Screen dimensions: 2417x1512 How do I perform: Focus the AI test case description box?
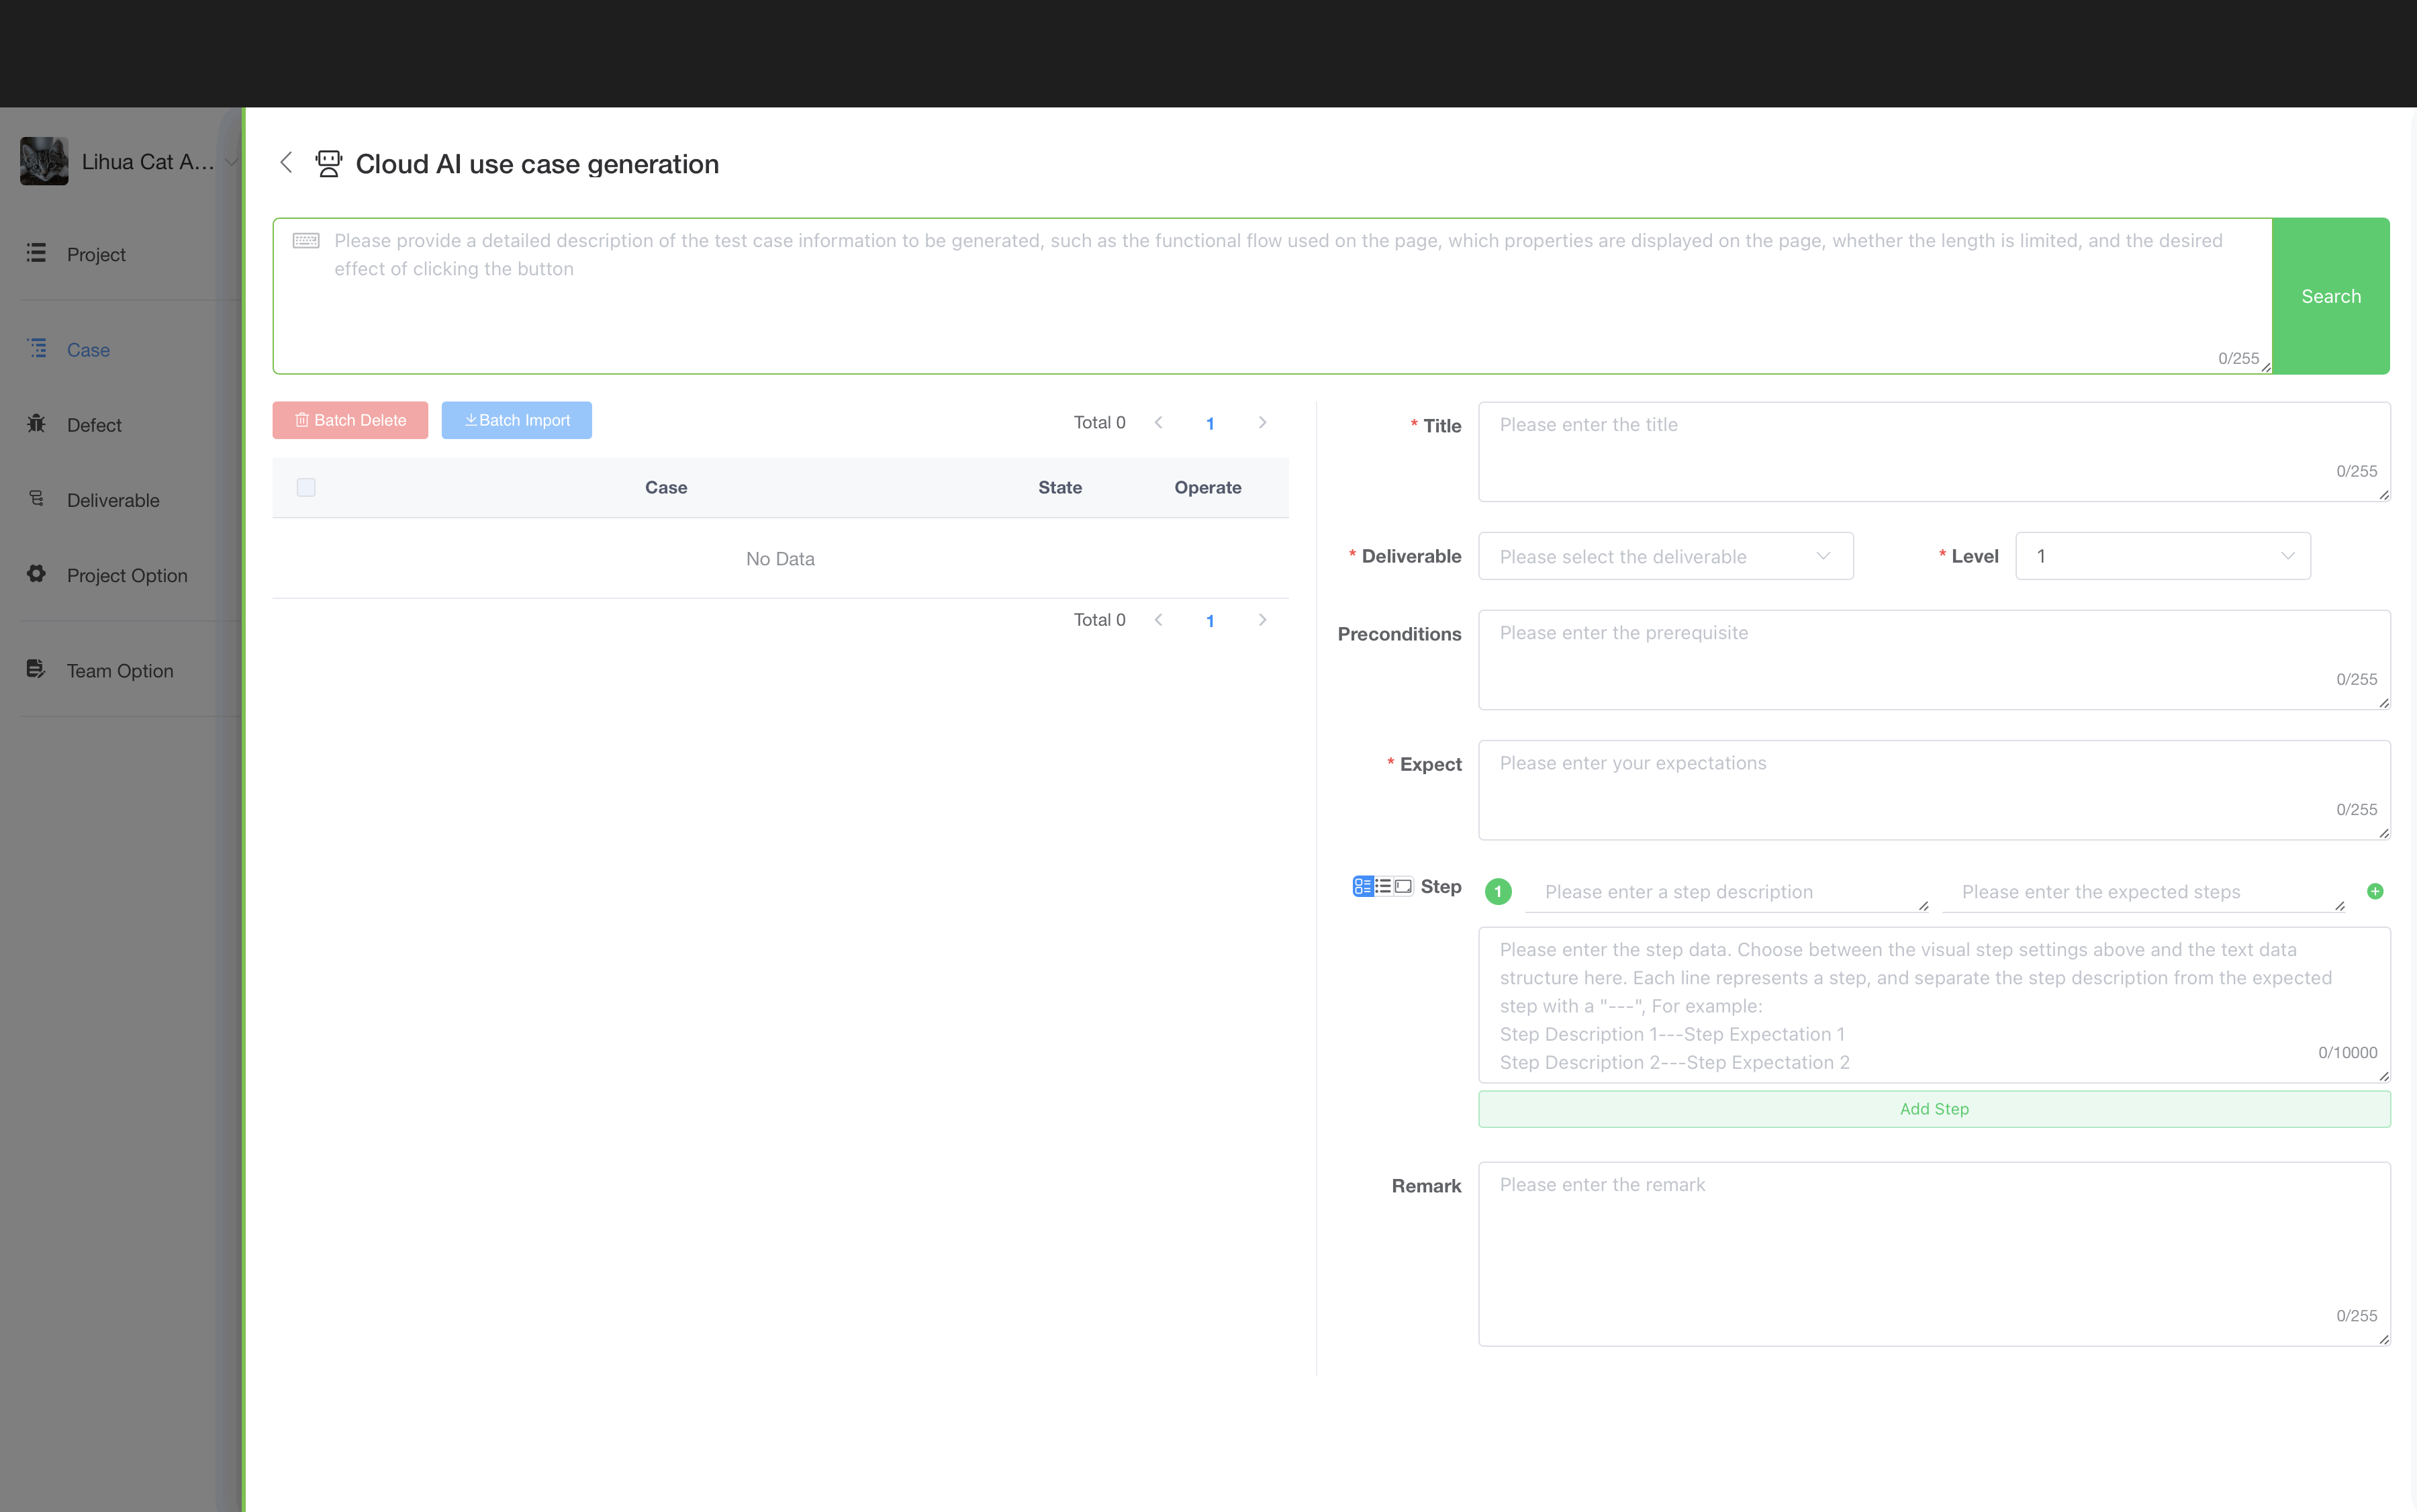click(x=1272, y=296)
